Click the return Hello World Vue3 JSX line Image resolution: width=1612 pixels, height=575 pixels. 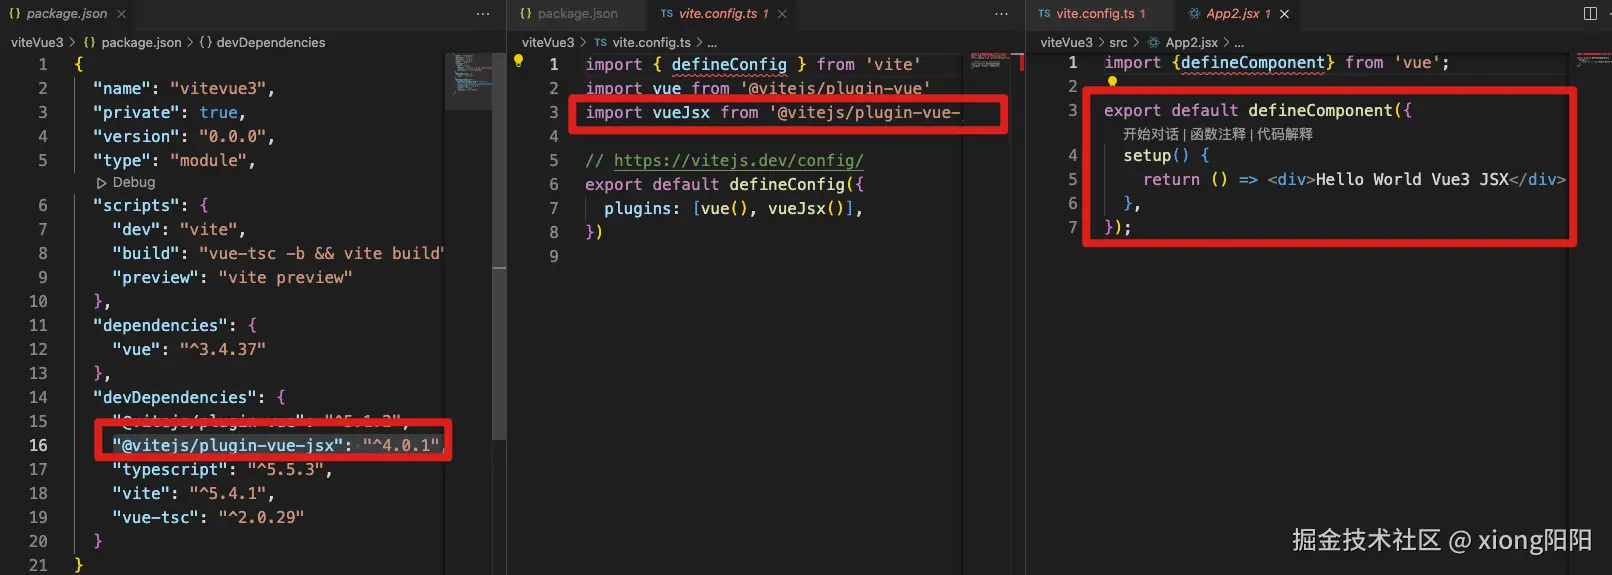[x=1354, y=179]
